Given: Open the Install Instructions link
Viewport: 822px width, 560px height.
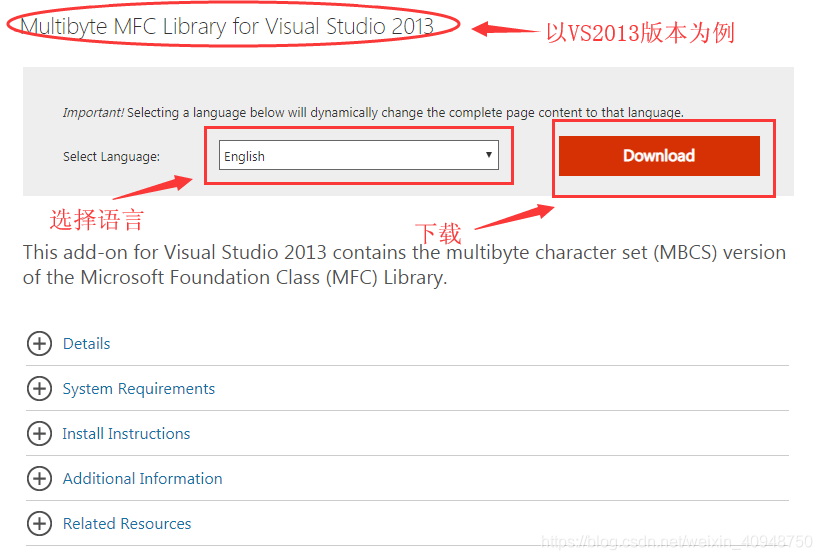Looking at the screenshot, I should 126,434.
